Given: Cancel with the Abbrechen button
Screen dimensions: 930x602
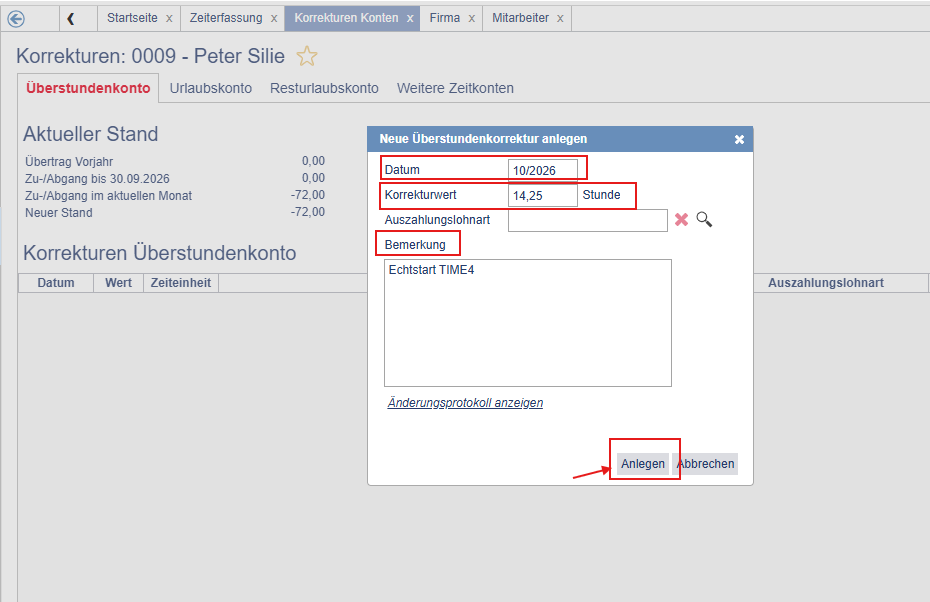Looking at the screenshot, I should pos(705,464).
